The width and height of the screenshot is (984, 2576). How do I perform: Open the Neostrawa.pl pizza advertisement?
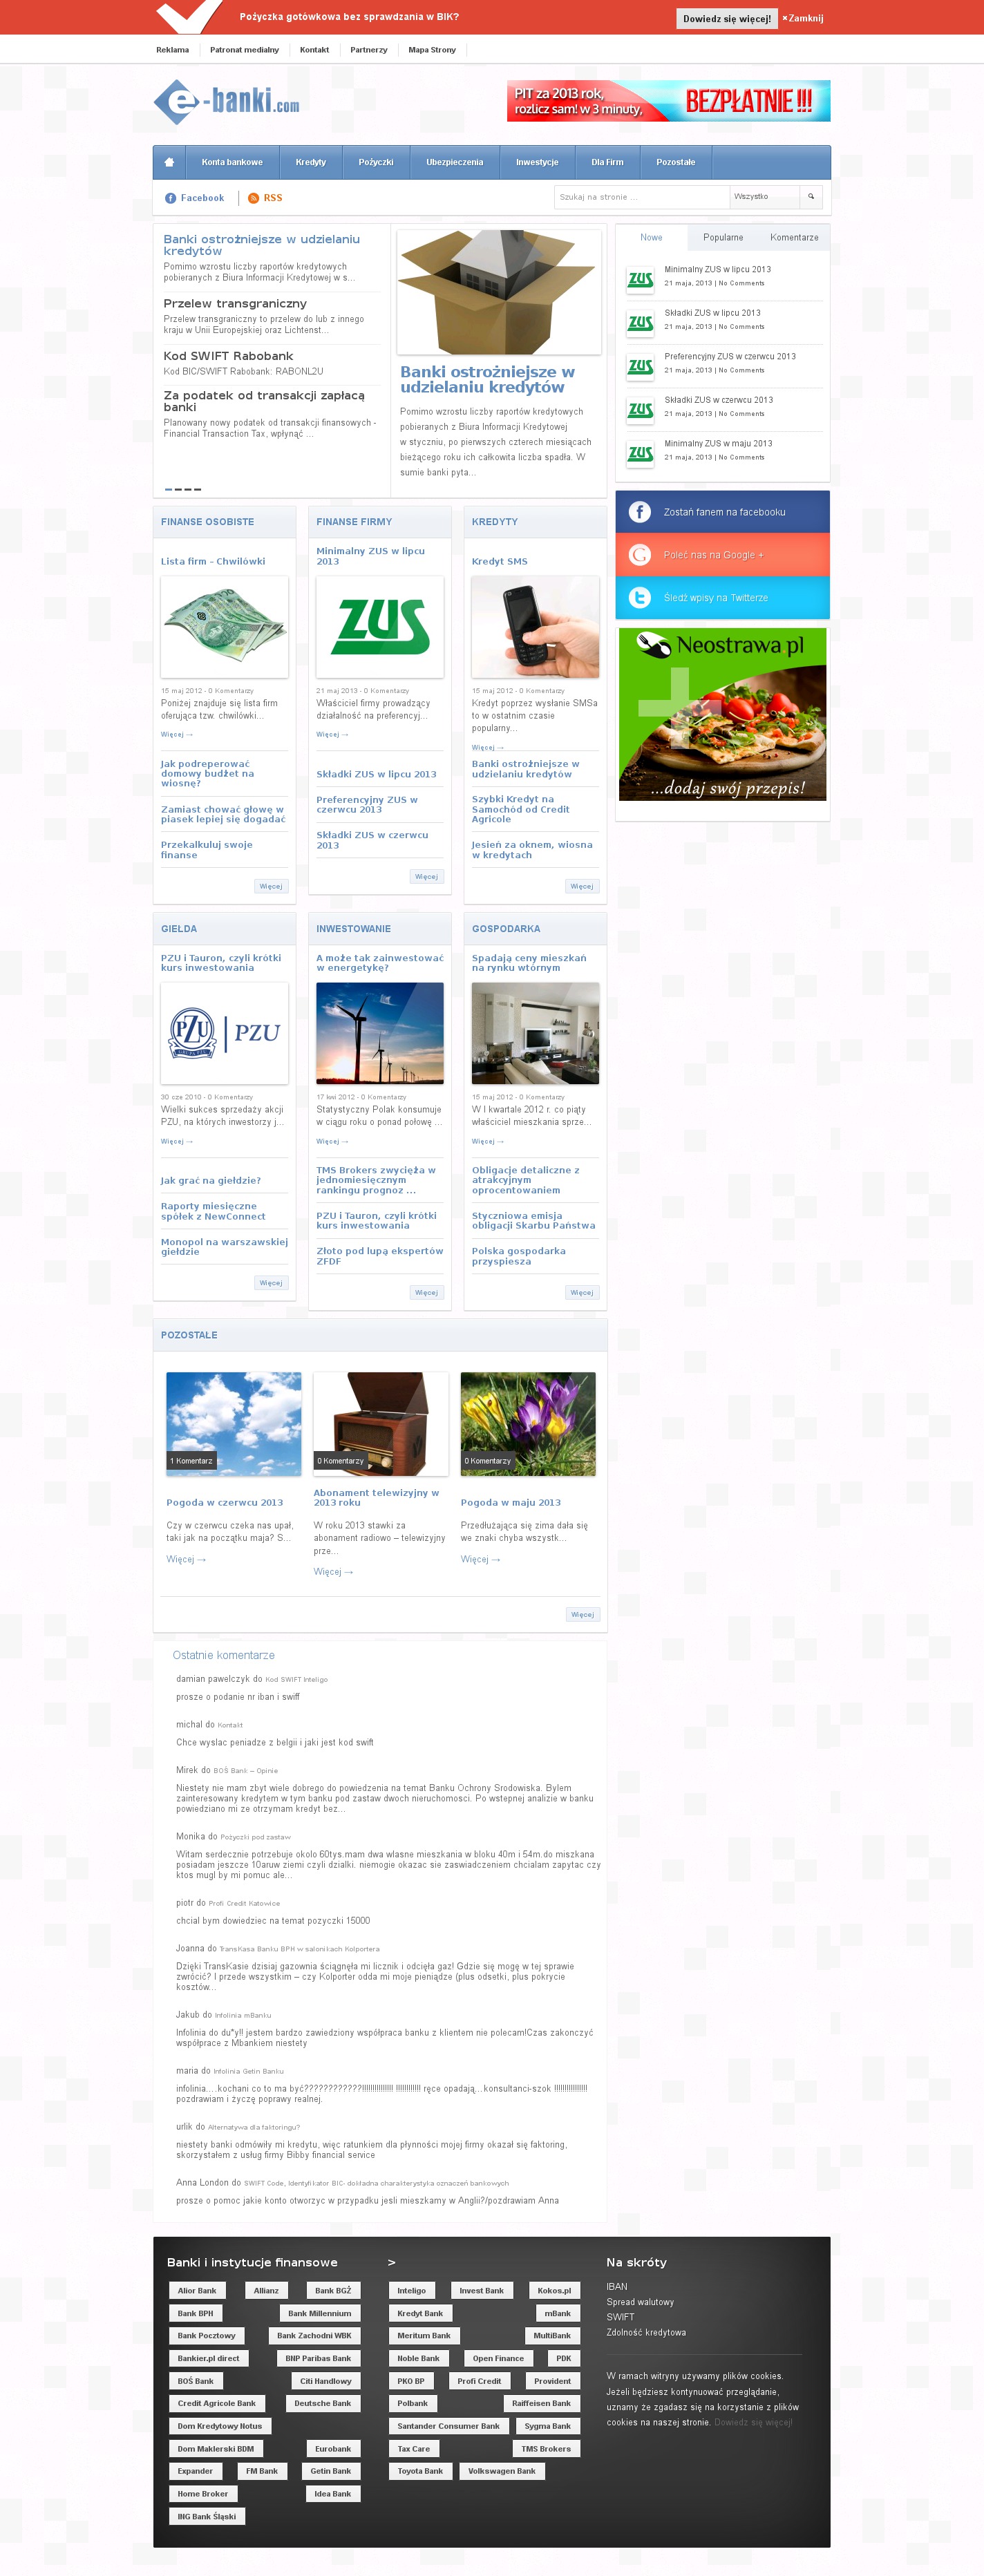click(722, 714)
